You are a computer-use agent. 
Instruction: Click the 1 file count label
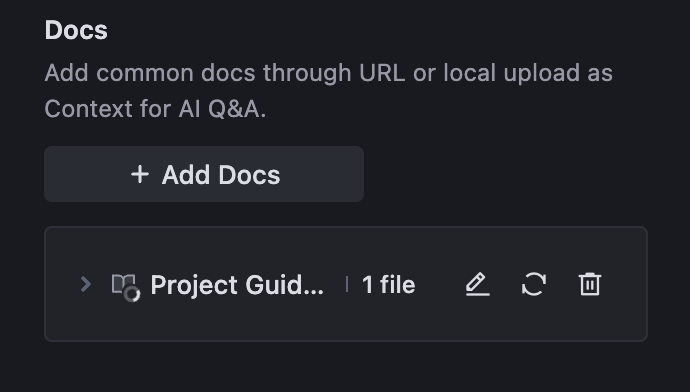tap(389, 284)
